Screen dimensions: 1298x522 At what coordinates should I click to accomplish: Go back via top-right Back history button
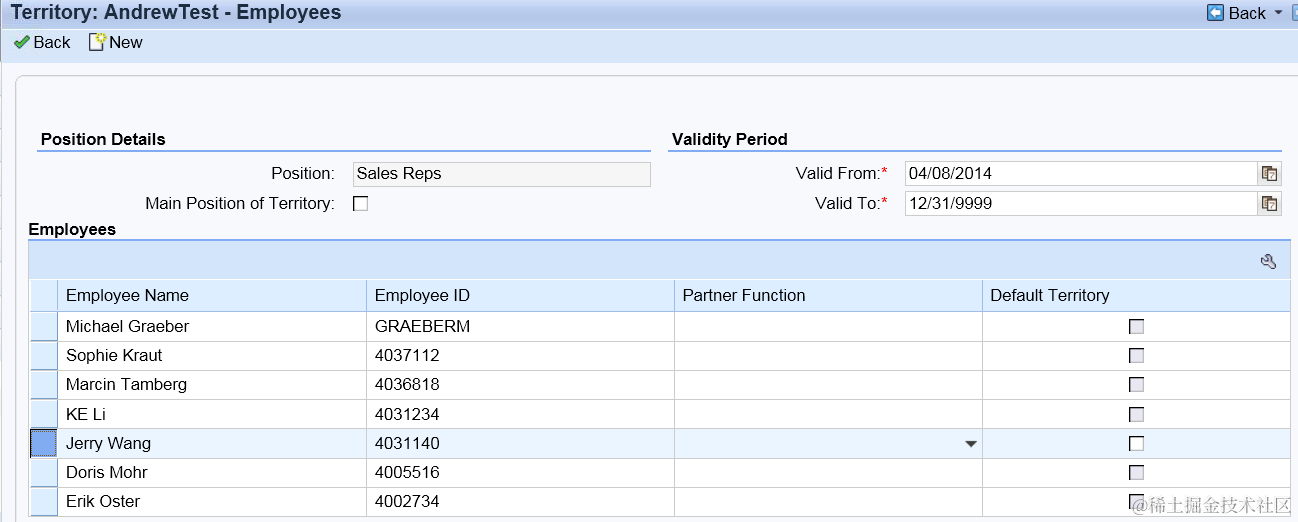point(1236,13)
